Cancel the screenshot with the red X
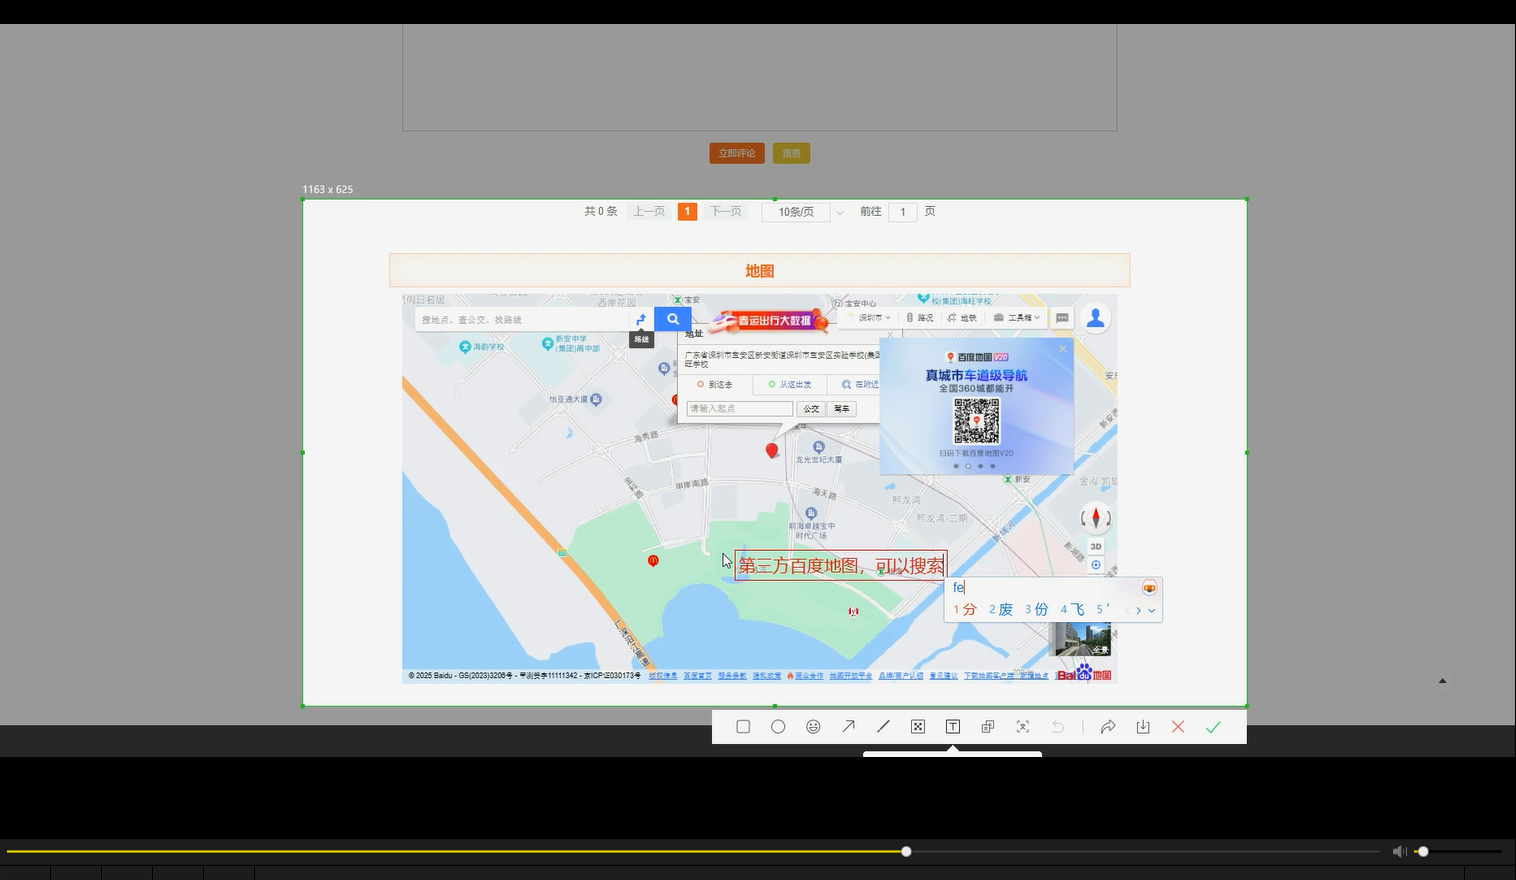Screen dimensions: 1516x880 tap(1178, 727)
